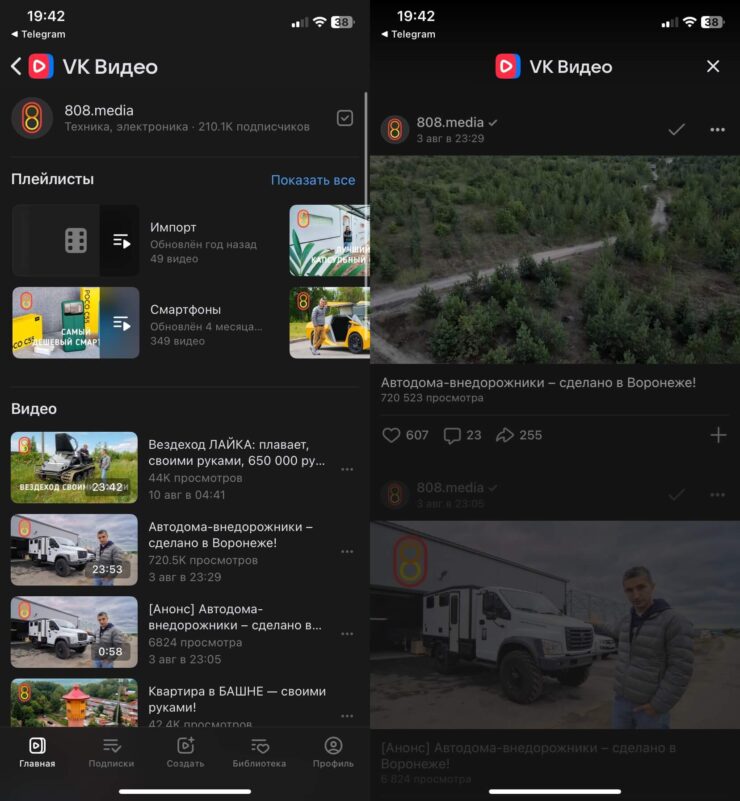Tap Показать все for playlists

click(312, 180)
